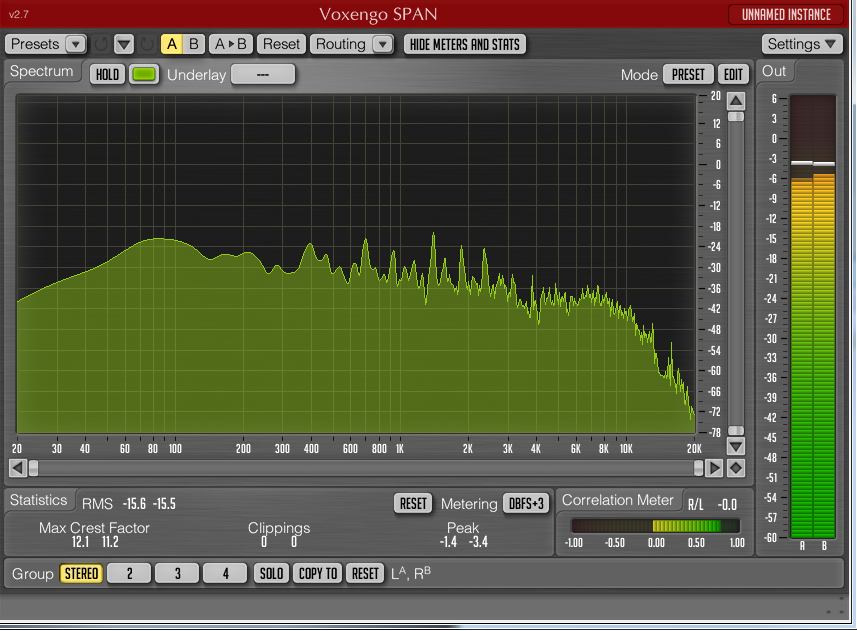Click the spectrum display graph
This screenshot has height=631, width=857.
pos(356,264)
